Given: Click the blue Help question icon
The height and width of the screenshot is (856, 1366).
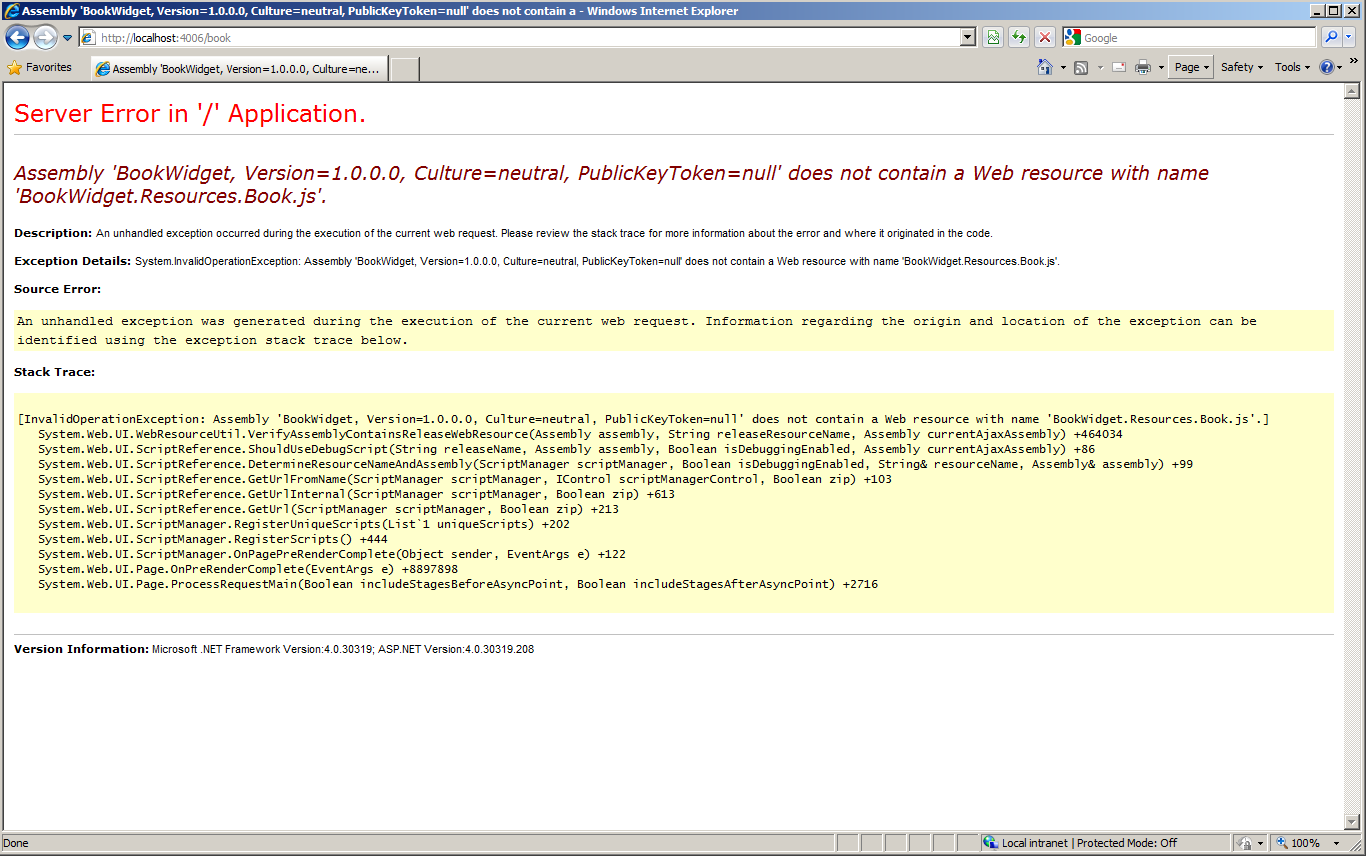Looking at the screenshot, I should [1327, 67].
